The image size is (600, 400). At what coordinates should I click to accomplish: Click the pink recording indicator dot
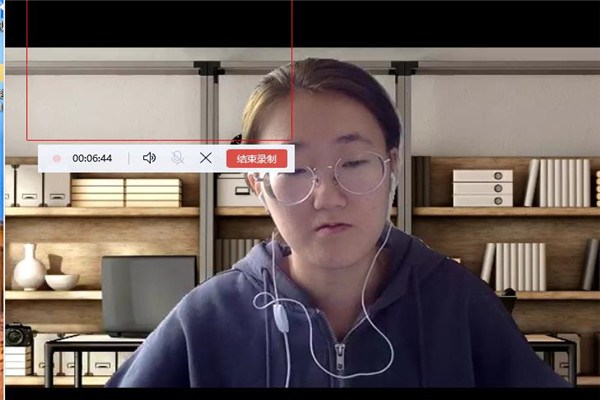57,158
